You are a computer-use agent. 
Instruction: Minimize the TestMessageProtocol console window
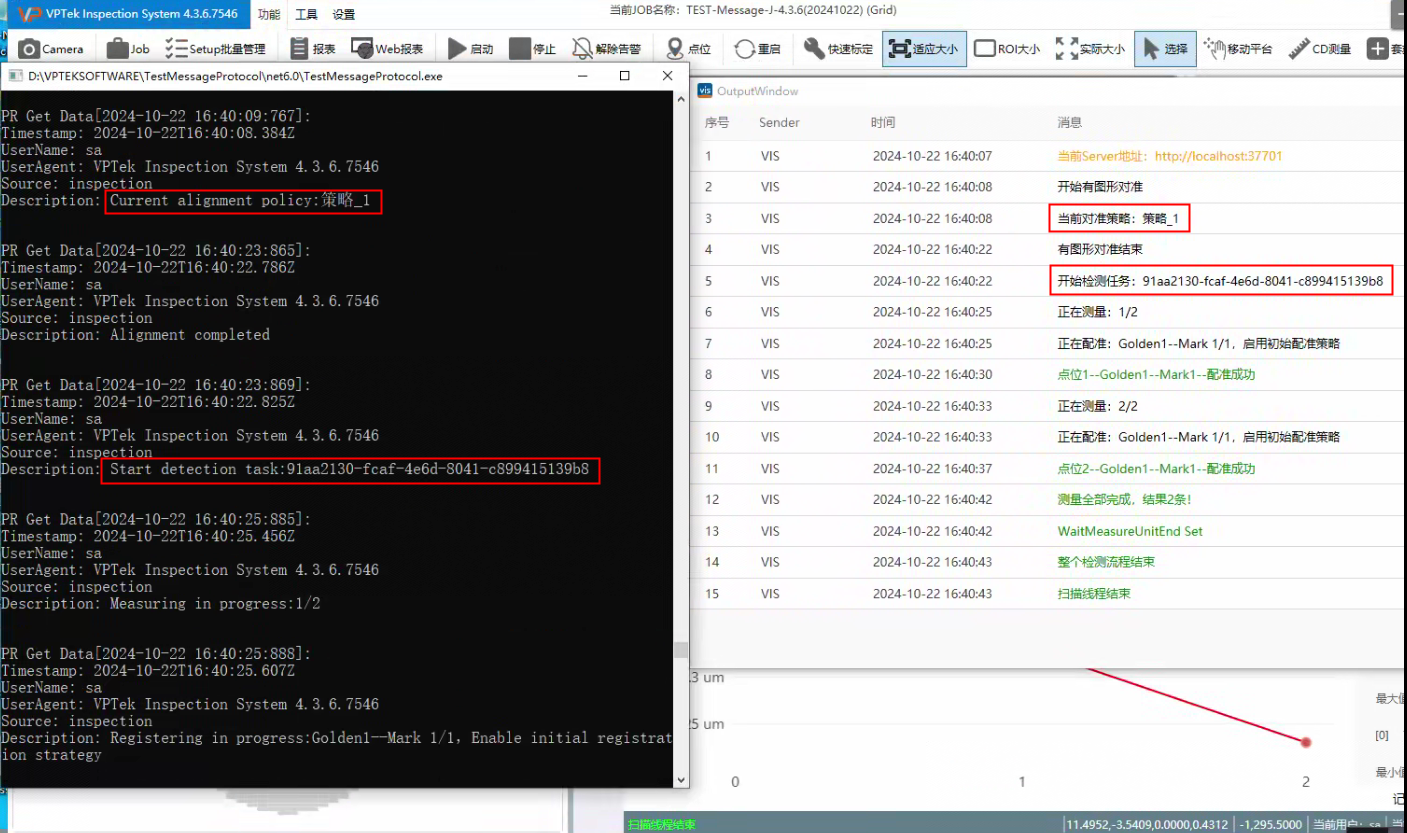[582, 76]
